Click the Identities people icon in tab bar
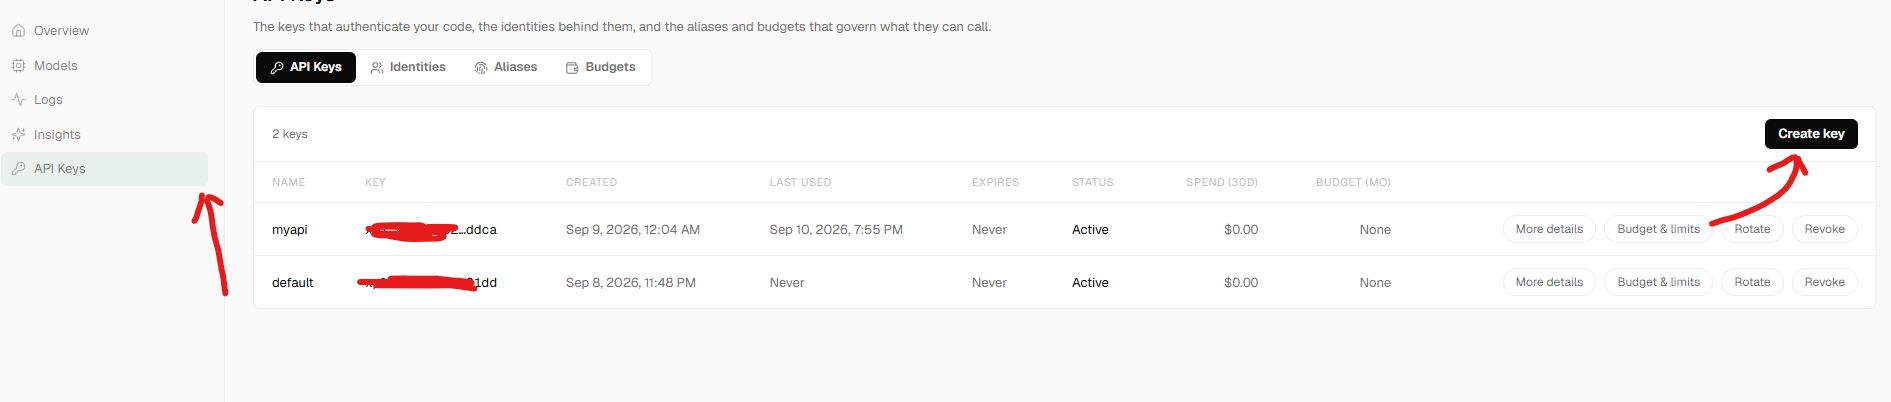 (377, 68)
